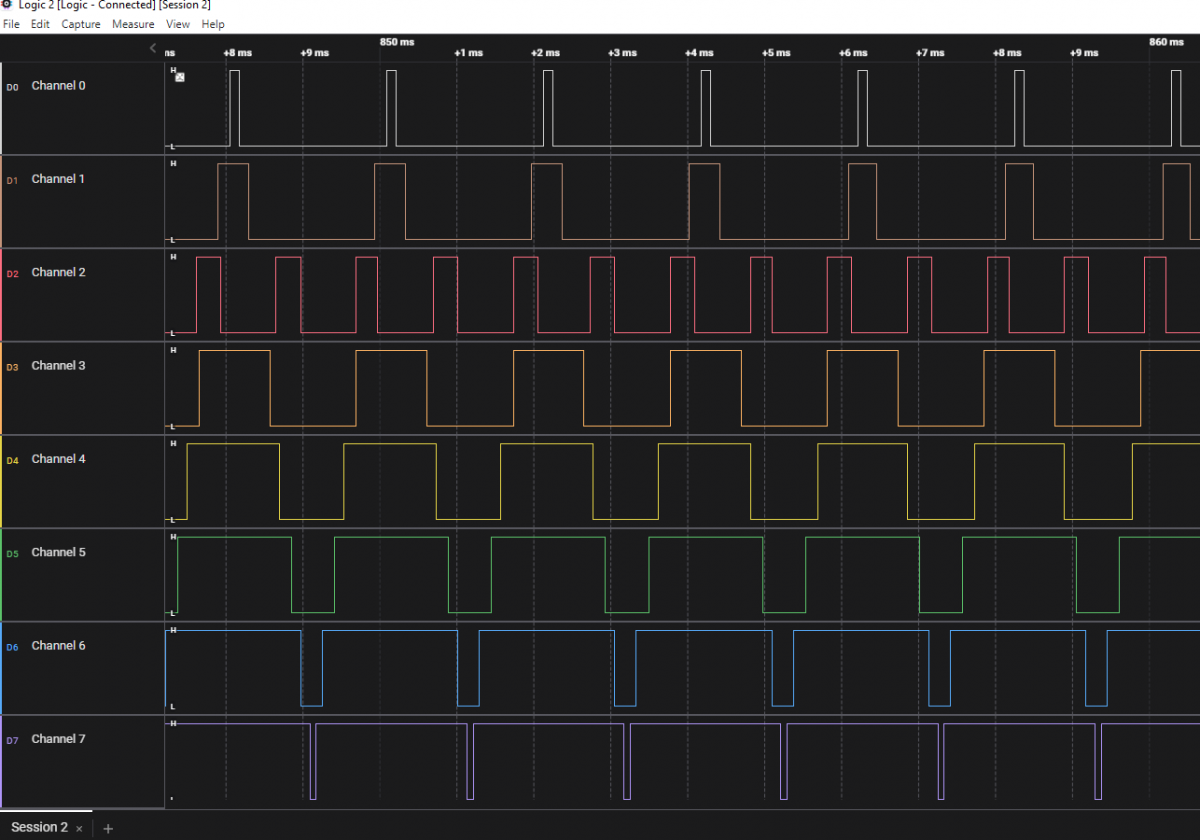Viewport: 1200px width, 840px height.
Task: Select the Channel 6 name label
Action: click(58, 646)
